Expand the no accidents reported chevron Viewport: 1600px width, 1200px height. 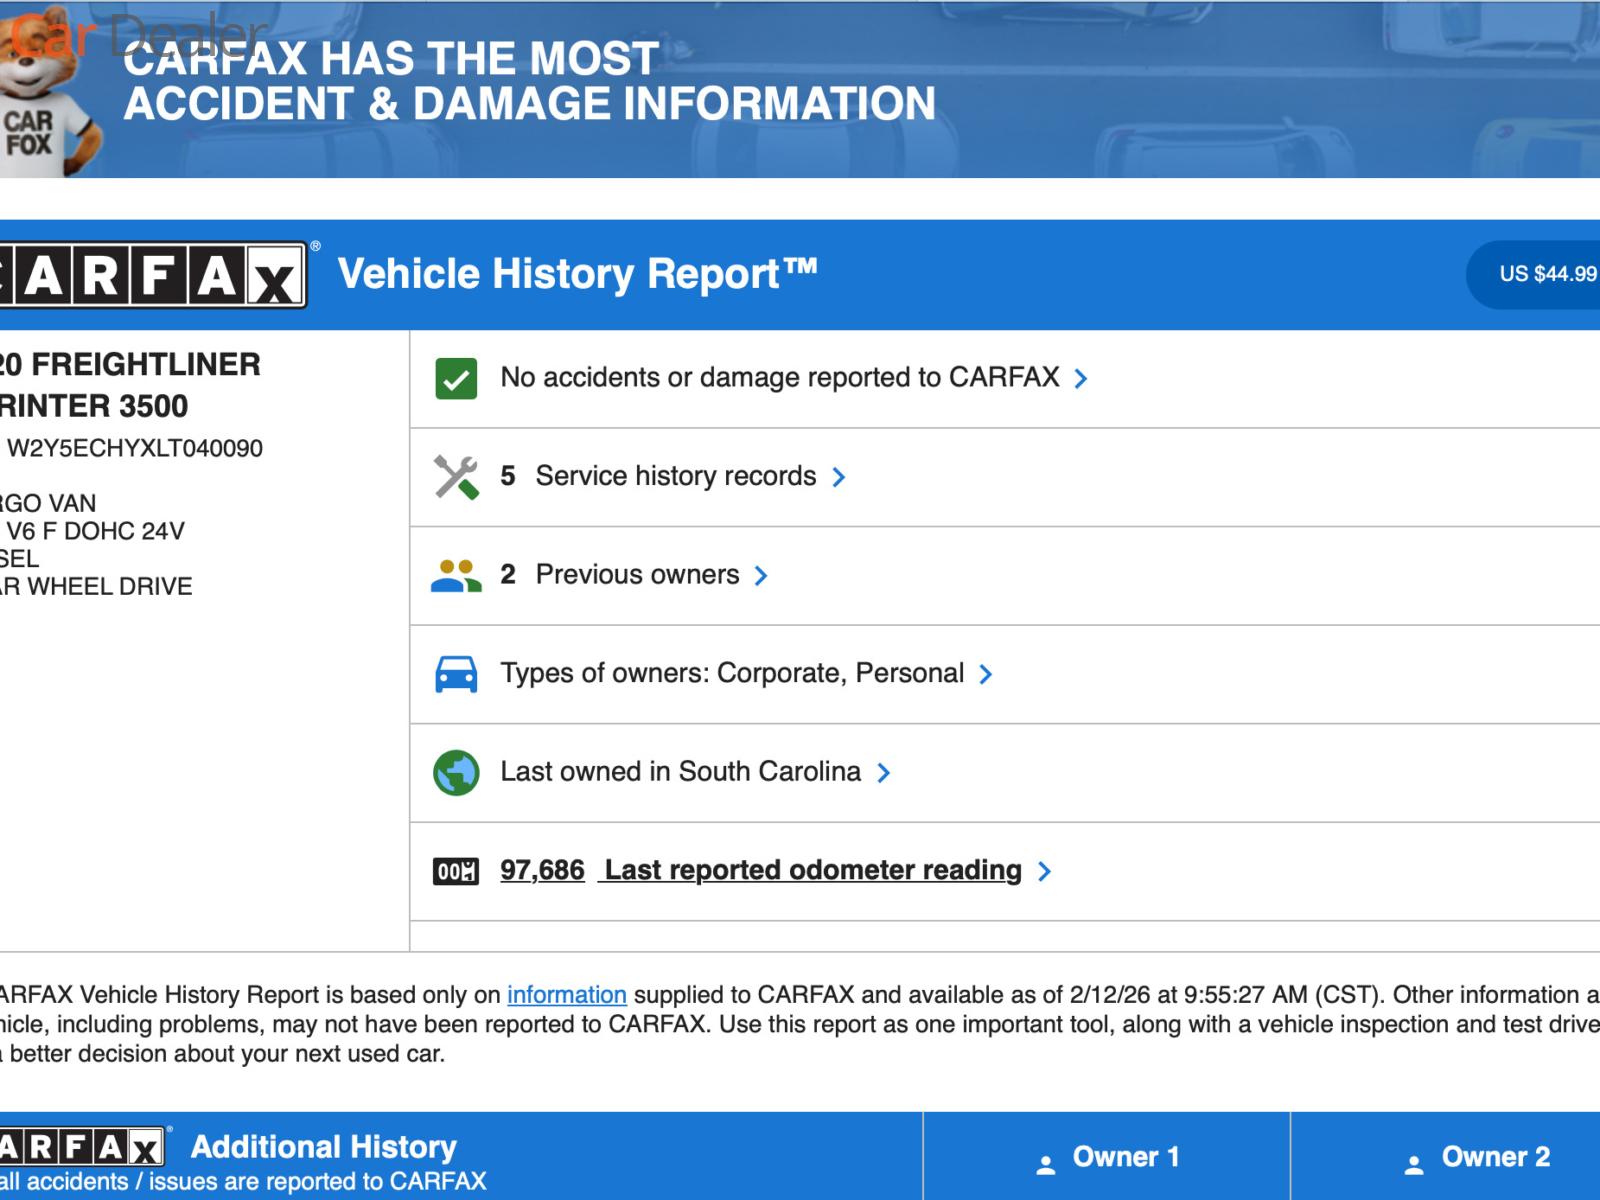pyautogui.click(x=1081, y=379)
